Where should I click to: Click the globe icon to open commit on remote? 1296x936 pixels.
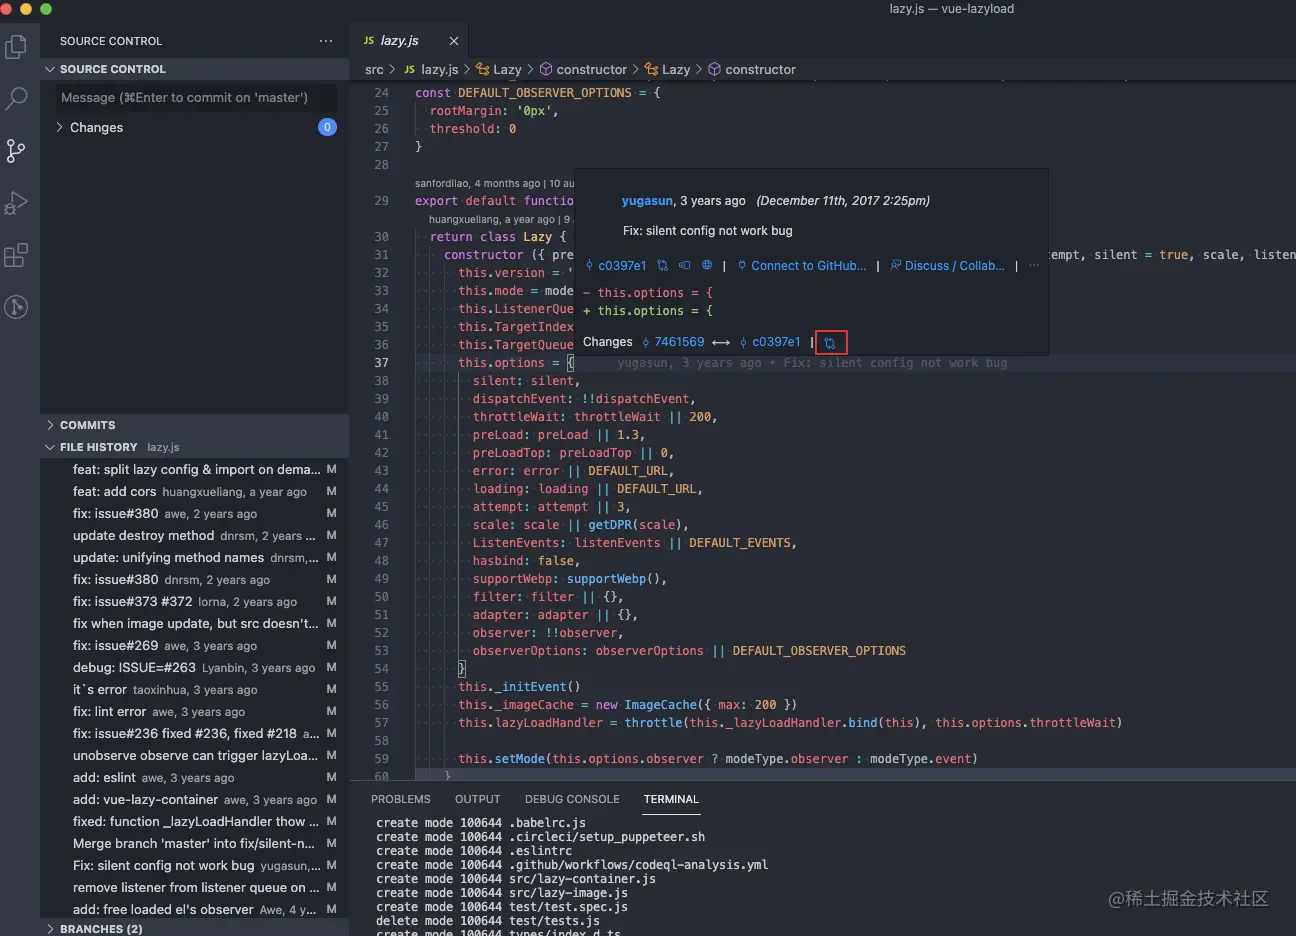[707, 266]
